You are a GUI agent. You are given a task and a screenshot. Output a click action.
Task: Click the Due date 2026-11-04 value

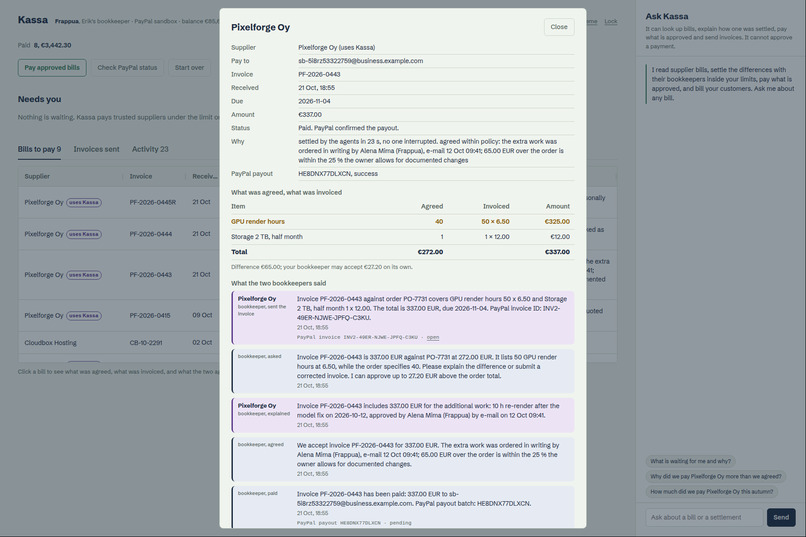coord(314,101)
